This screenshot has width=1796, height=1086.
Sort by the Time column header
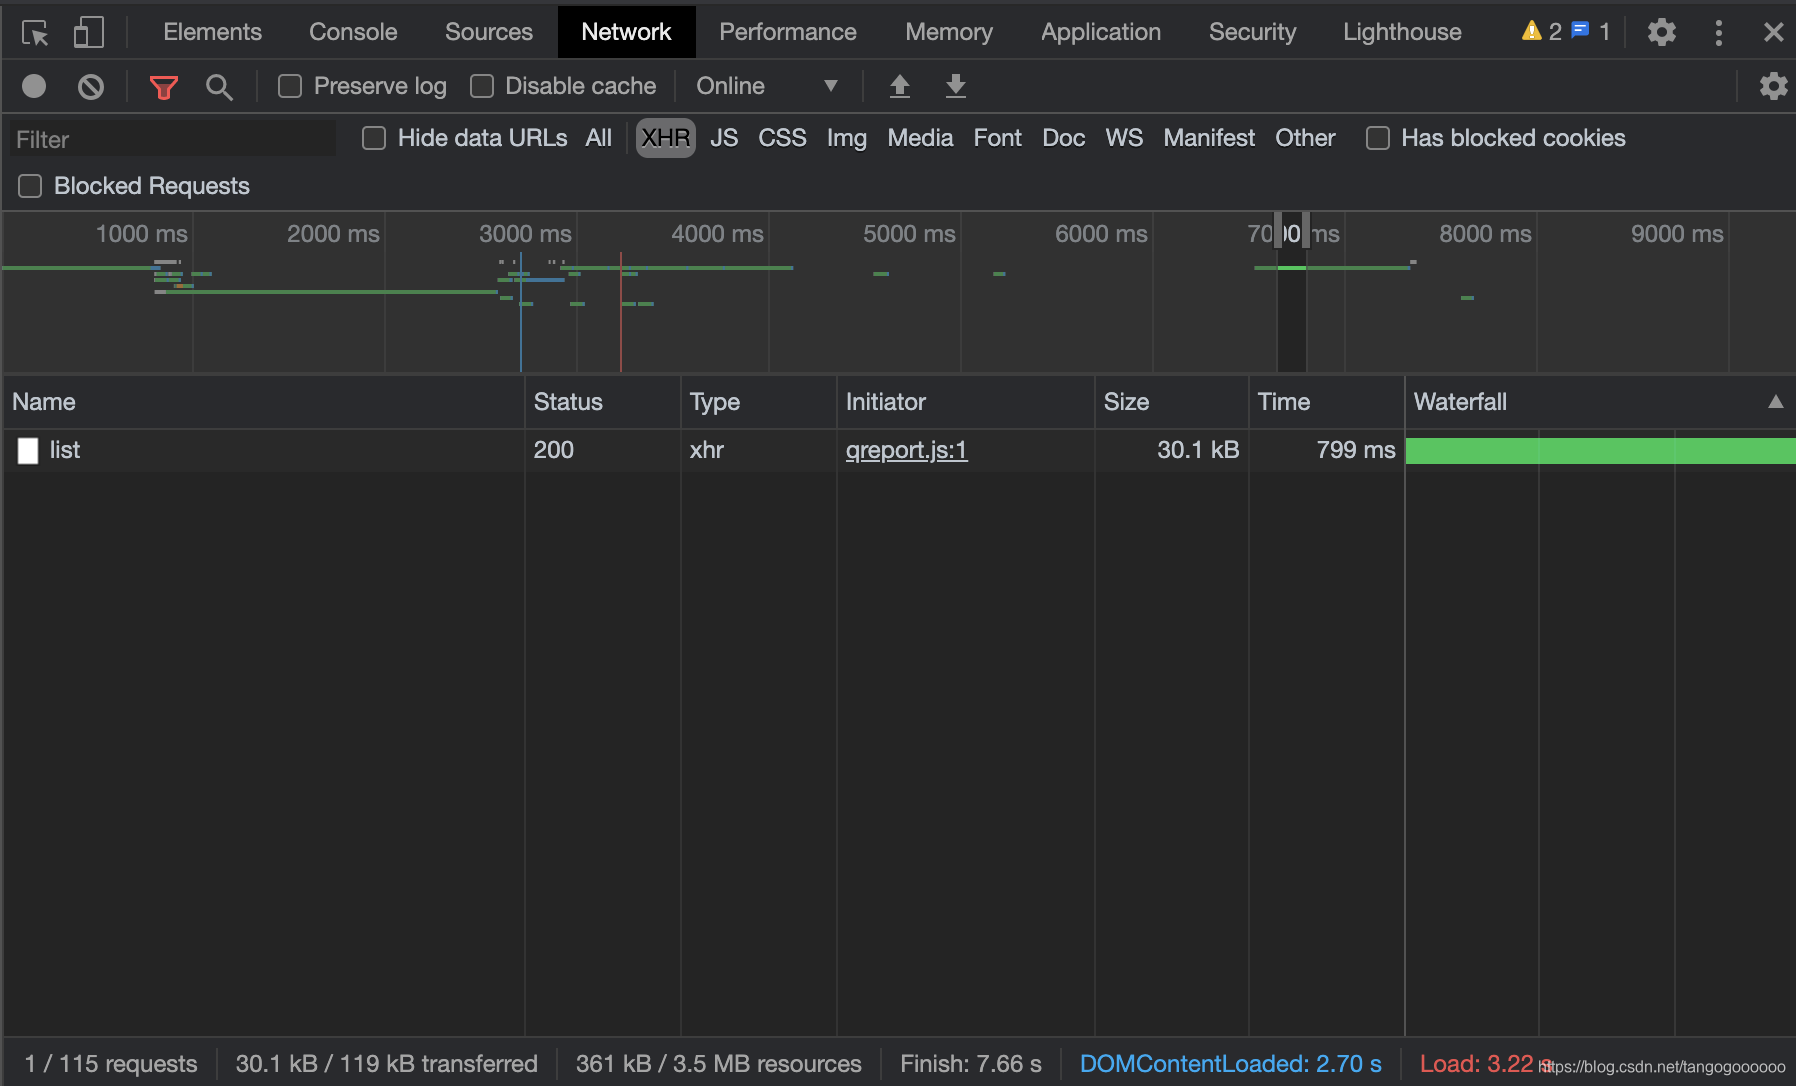click(x=1327, y=402)
